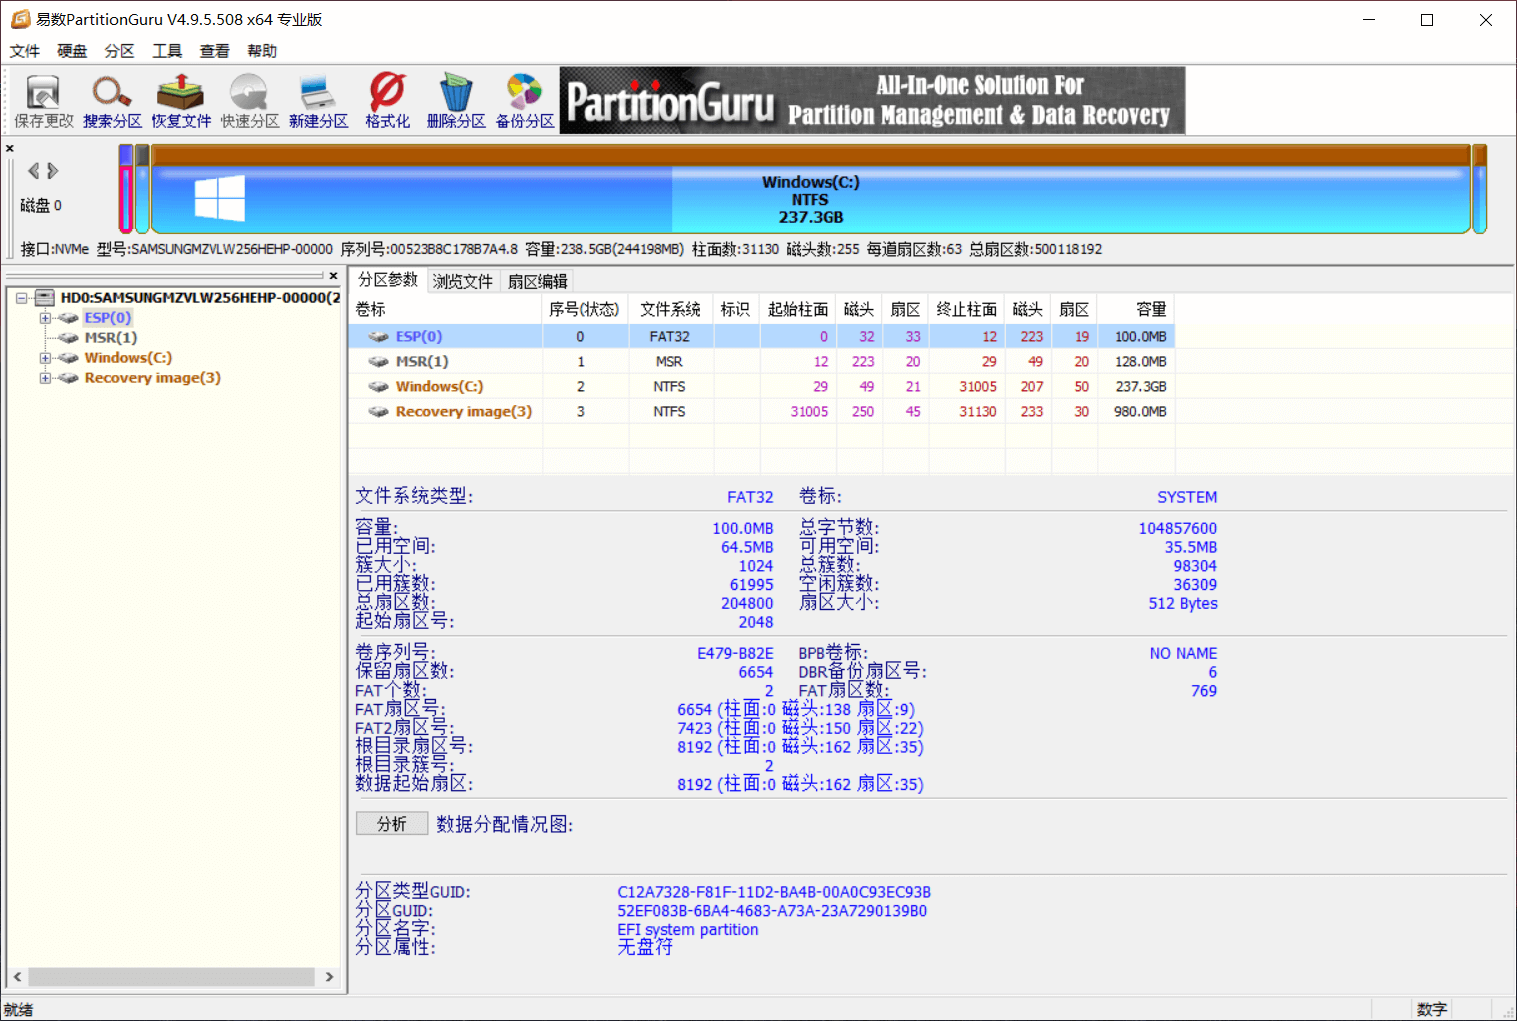Screen dimensions: 1517x1021
Task: Click the 序号(状态) column header
Action: click(585, 310)
